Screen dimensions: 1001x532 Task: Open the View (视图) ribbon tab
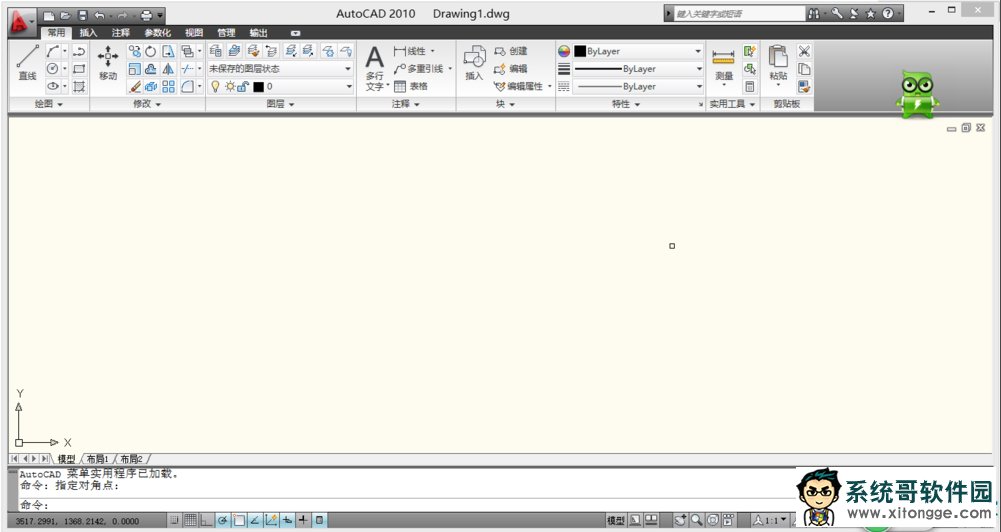tap(193, 33)
